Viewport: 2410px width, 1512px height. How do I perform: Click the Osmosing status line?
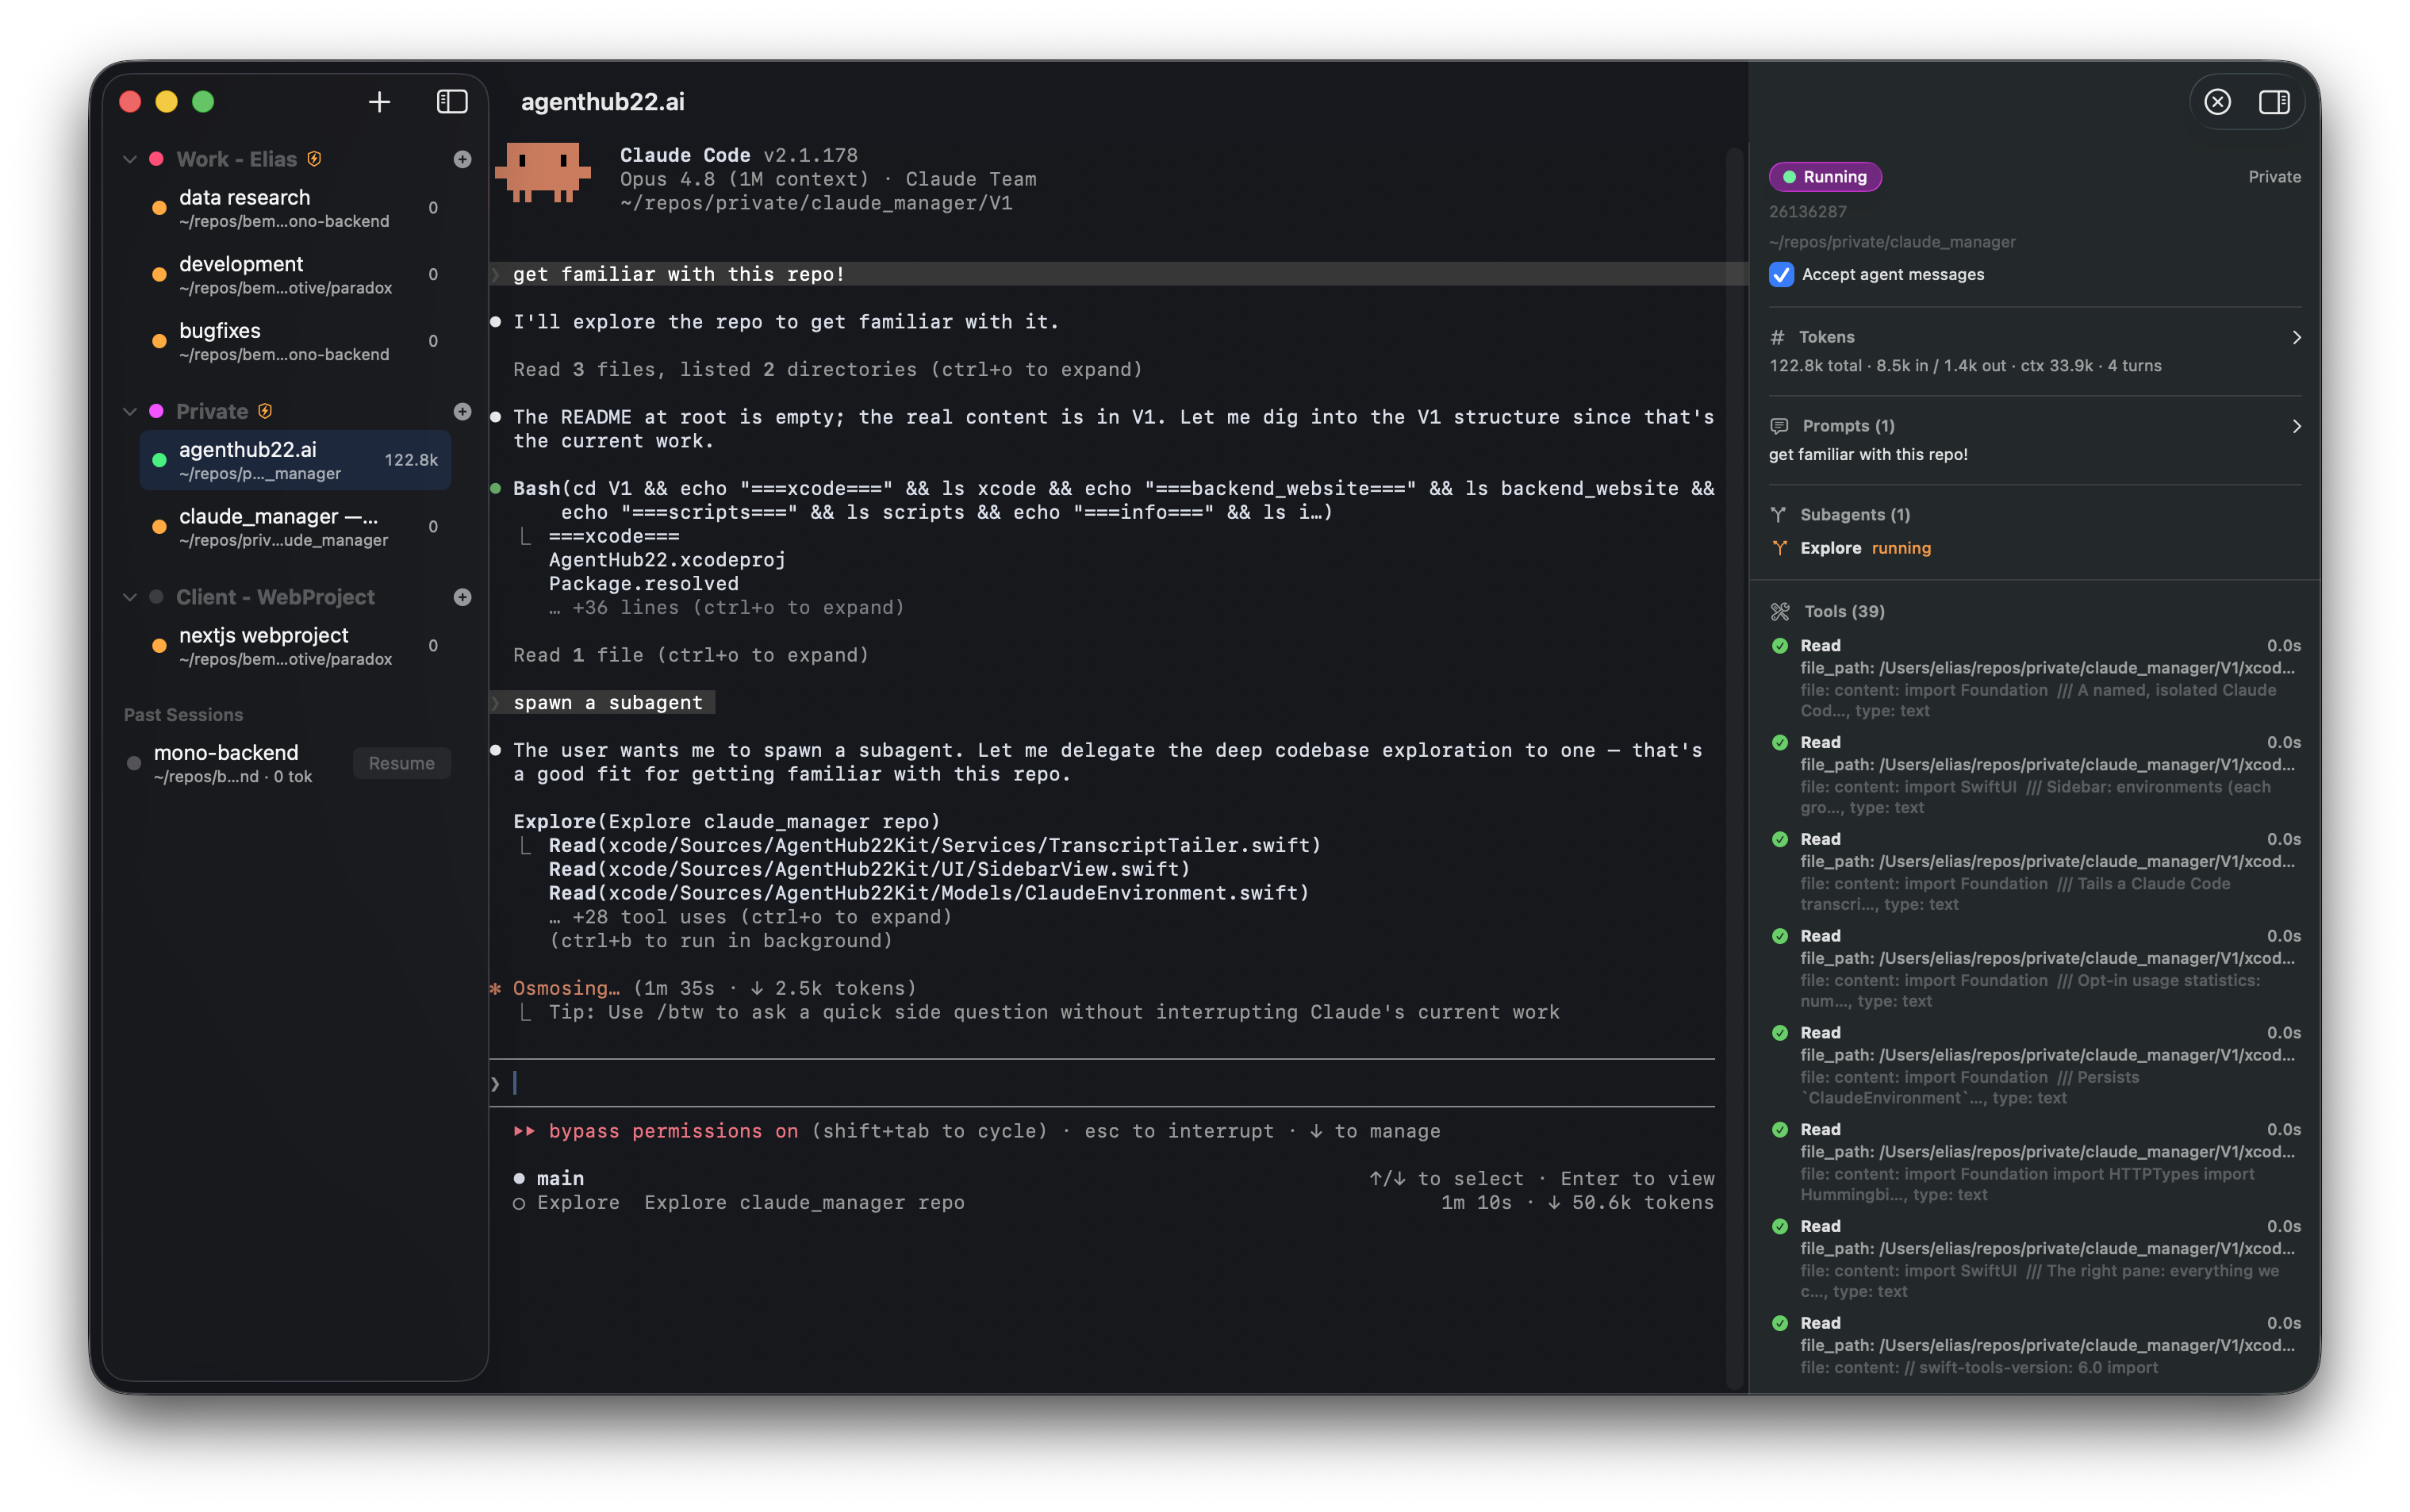pyautogui.click(x=703, y=989)
